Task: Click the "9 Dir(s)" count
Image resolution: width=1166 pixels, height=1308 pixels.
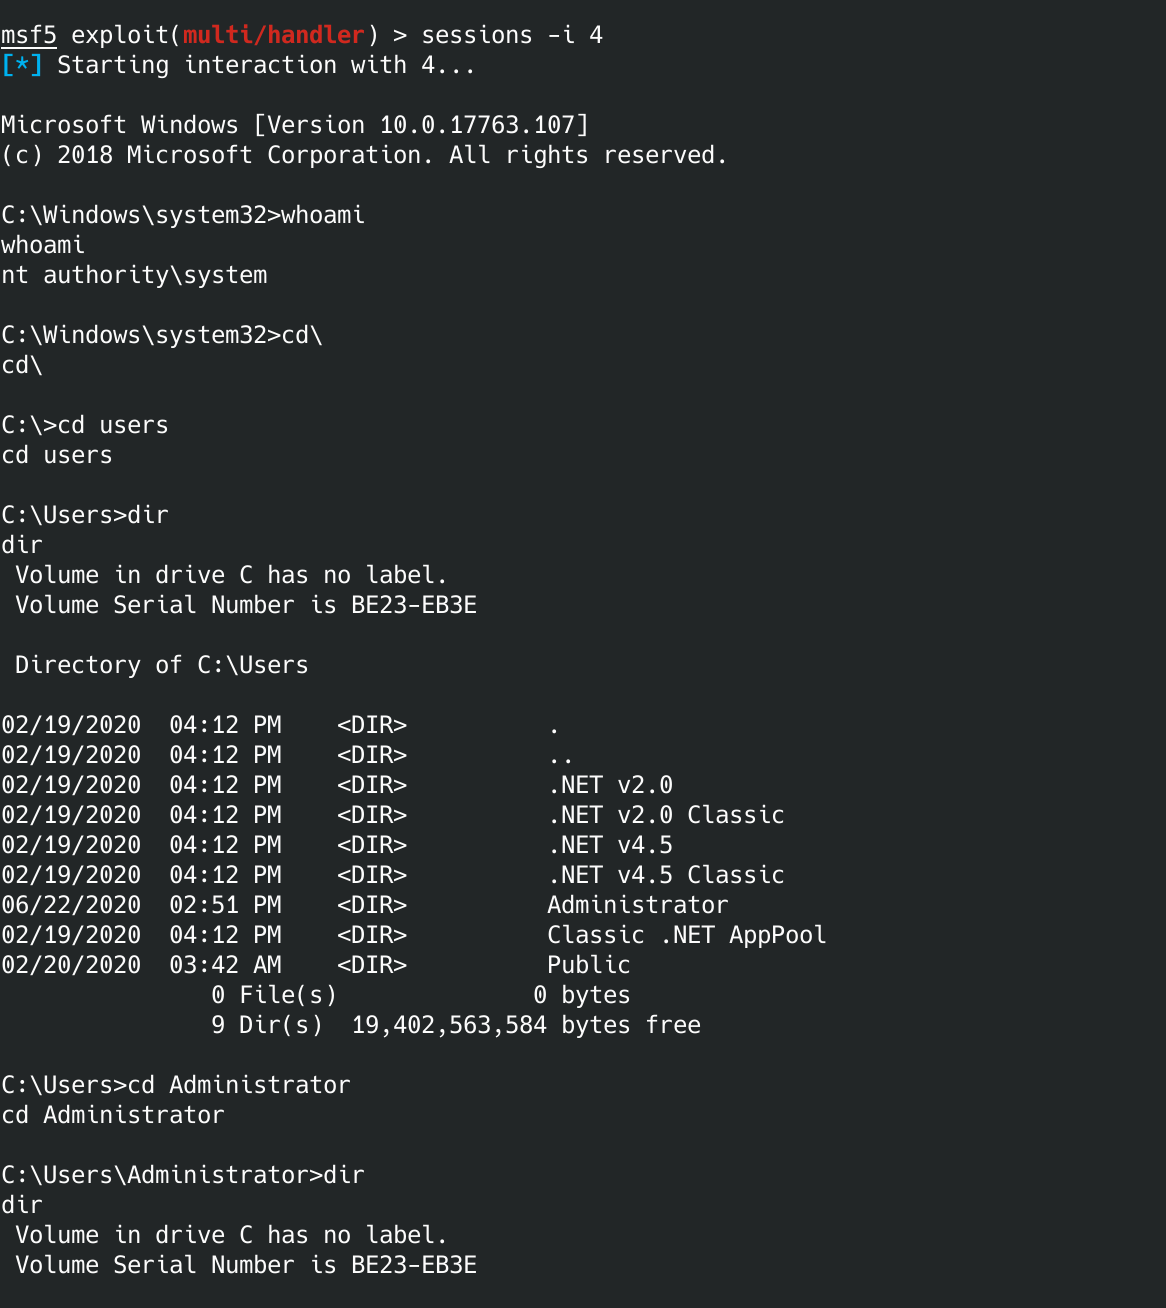Action: tap(267, 1025)
